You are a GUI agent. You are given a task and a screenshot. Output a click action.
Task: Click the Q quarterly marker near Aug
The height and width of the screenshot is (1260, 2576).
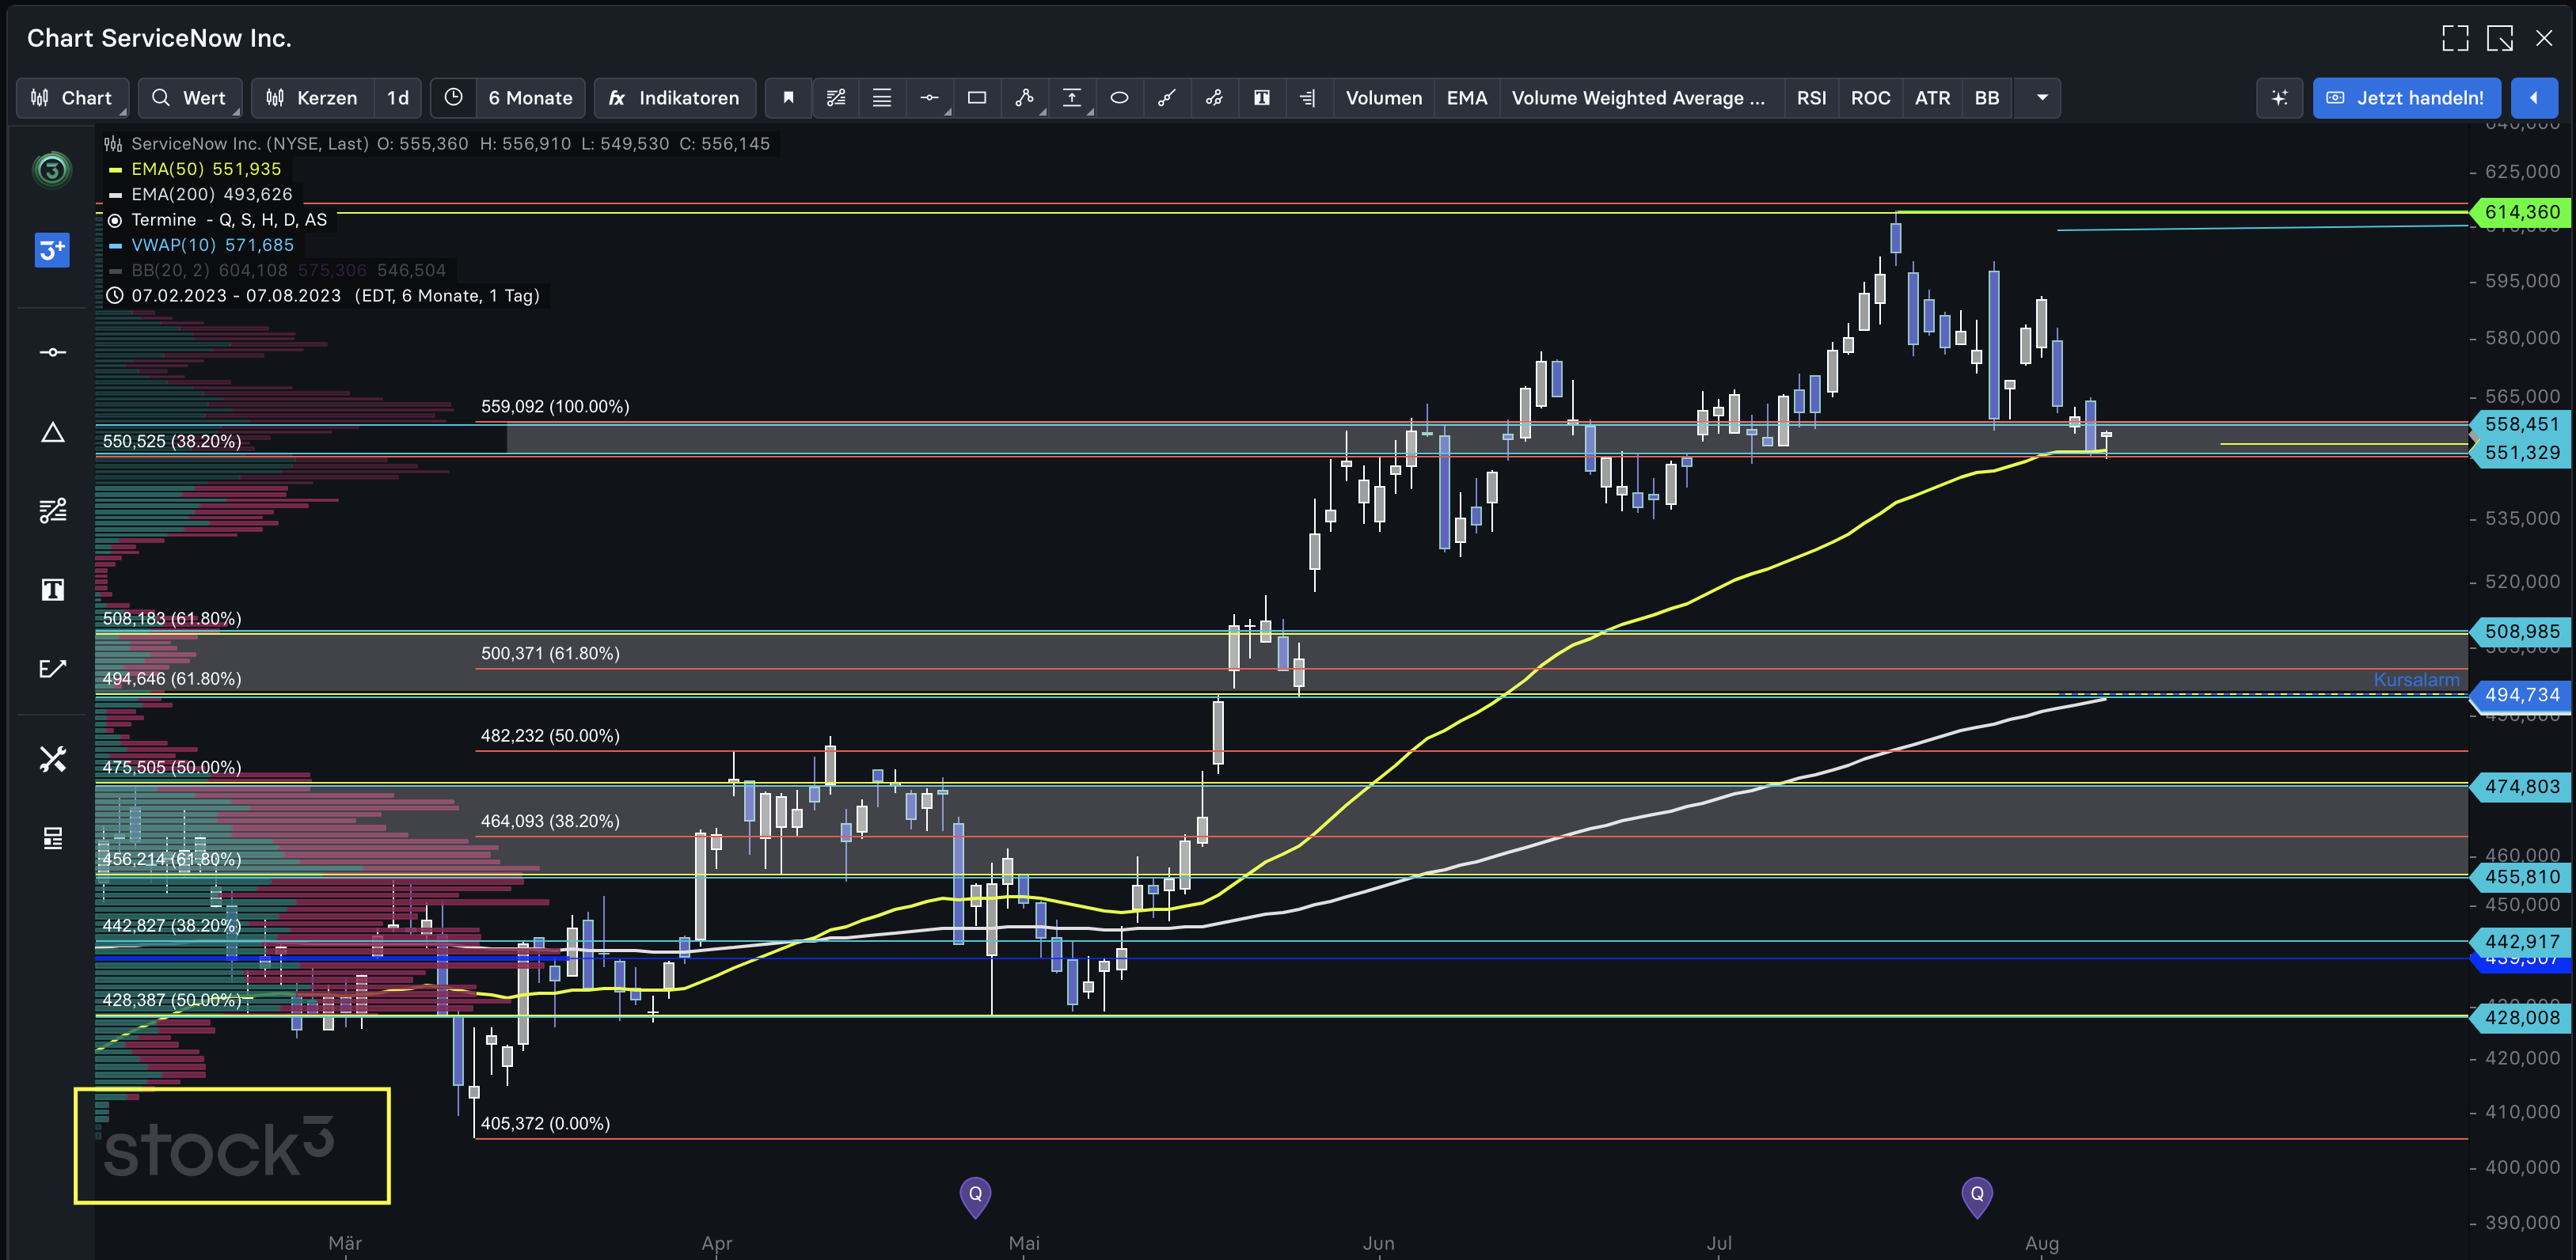[x=1977, y=1195]
